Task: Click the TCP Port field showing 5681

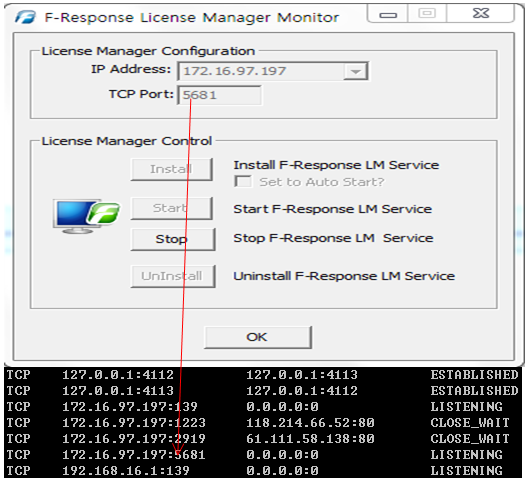Action: [219, 95]
